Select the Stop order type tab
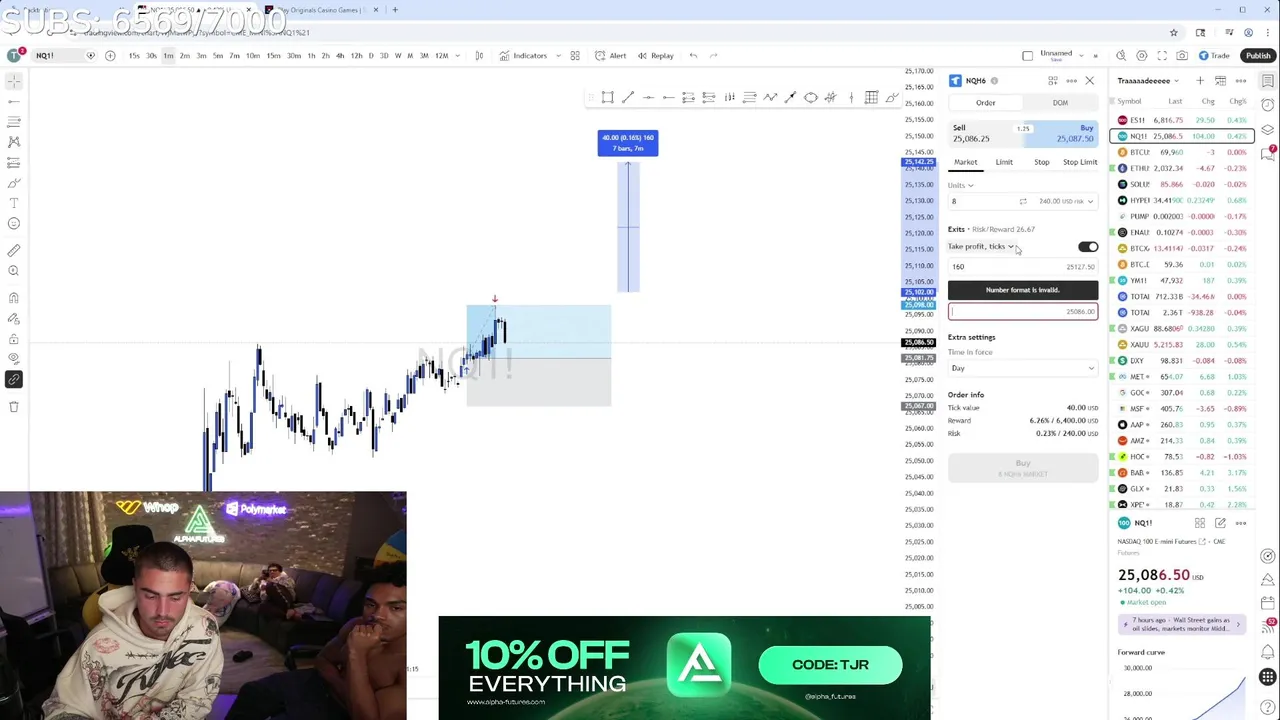The image size is (1280, 720). [x=1042, y=162]
